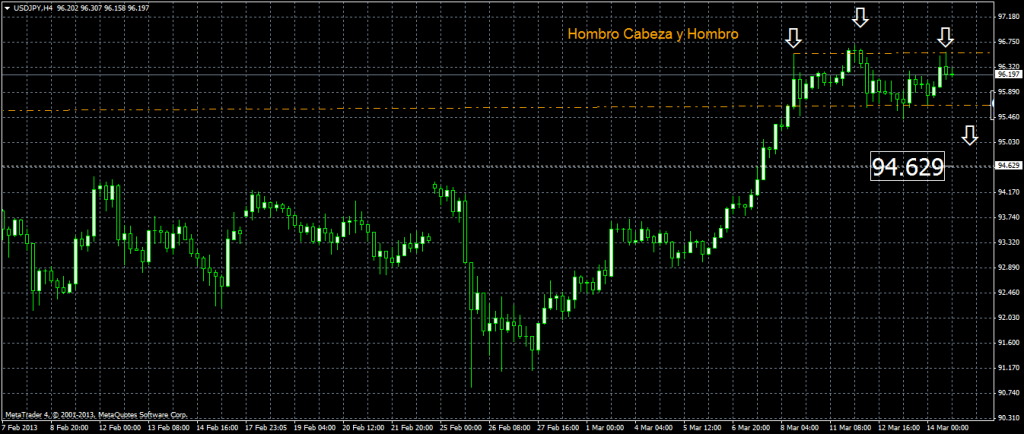Grab the chart shift handle on price axis
Viewport: 1024px width, 434px height.
990,100
